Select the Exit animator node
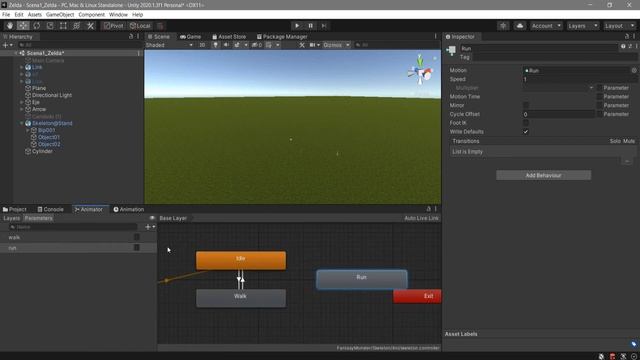640x360 pixels. pyautogui.click(x=417, y=296)
